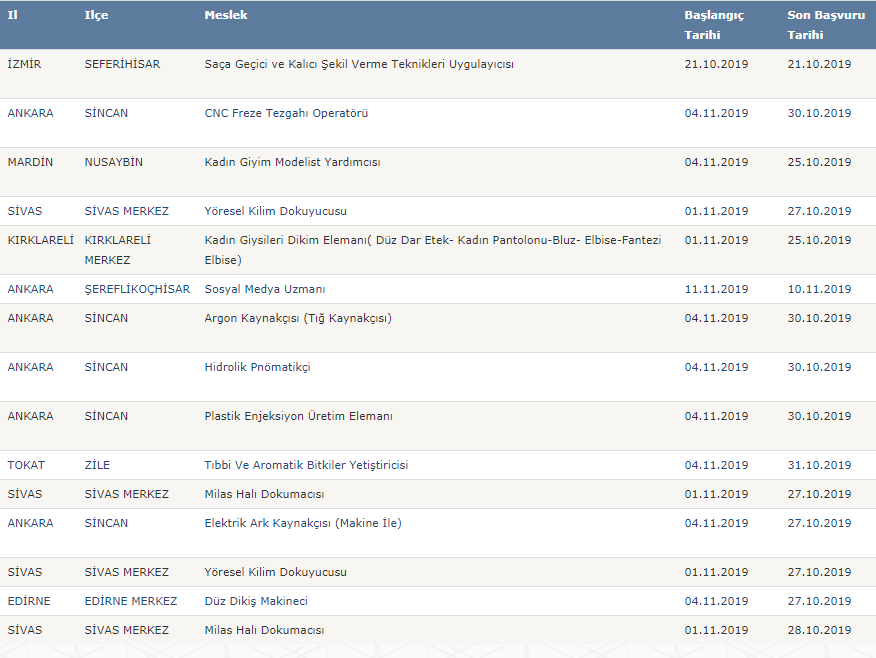Open the CNC Freze Tezgahı Operatörü listing

[286, 113]
